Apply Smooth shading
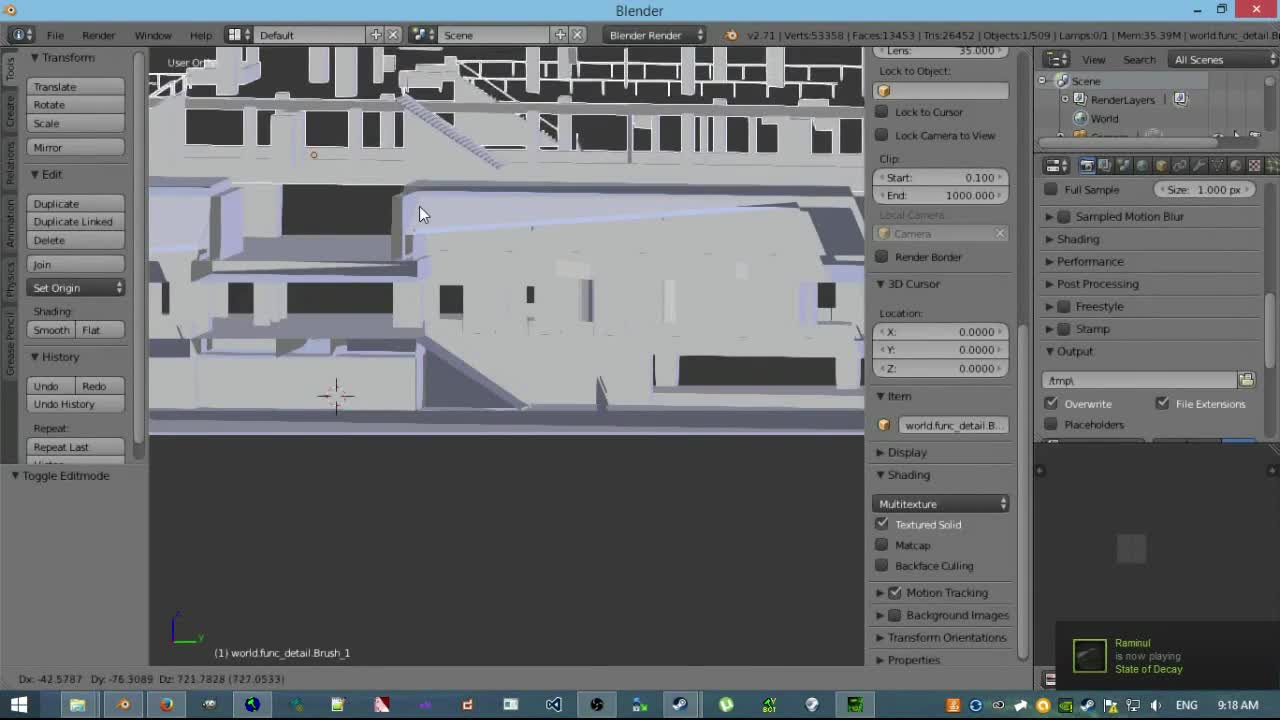Viewport: 1280px width, 720px height. pos(51,330)
